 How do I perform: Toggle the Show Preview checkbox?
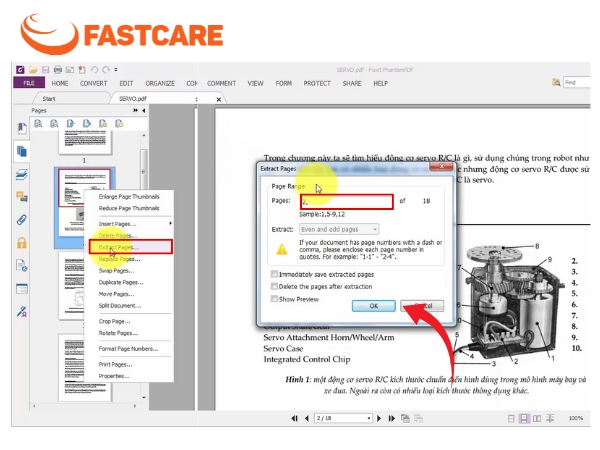(274, 299)
